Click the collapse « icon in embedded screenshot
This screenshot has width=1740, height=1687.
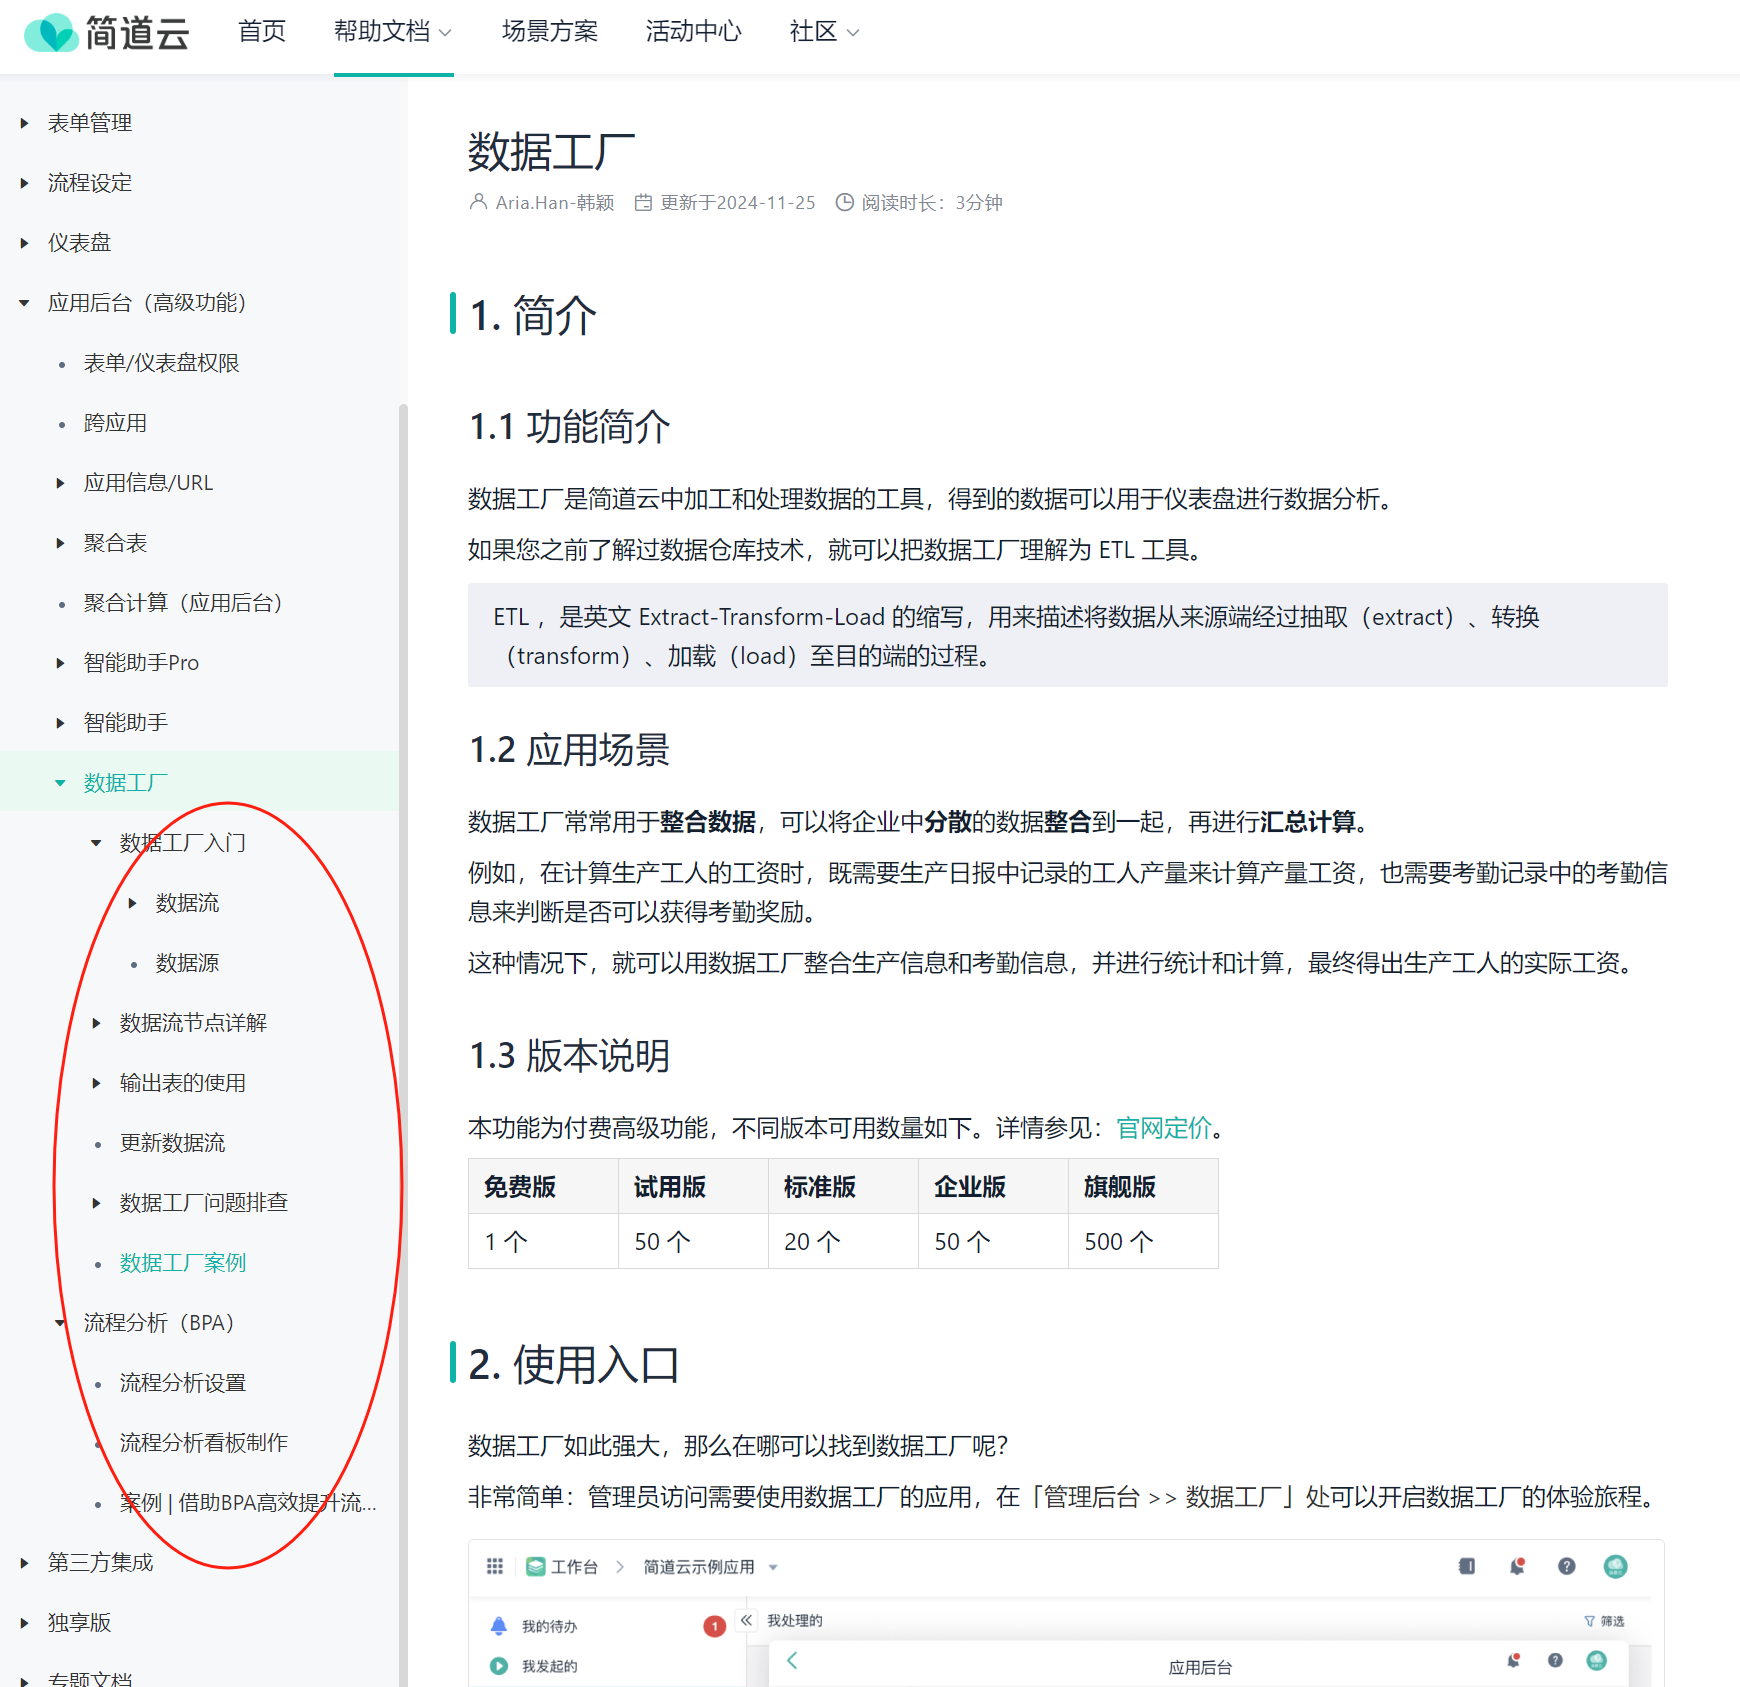tap(746, 1620)
